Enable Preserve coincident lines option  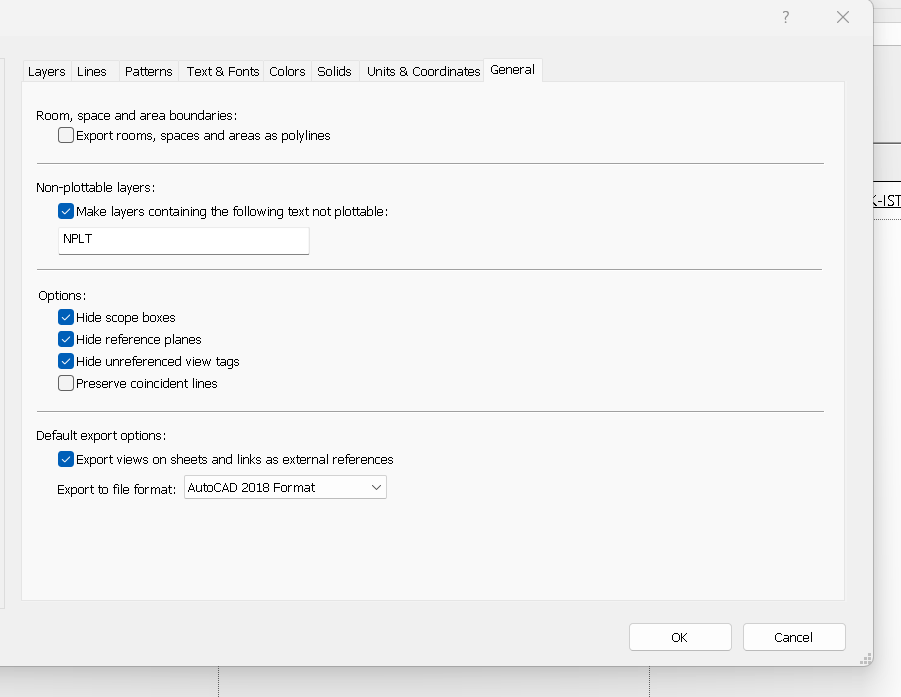click(x=66, y=383)
